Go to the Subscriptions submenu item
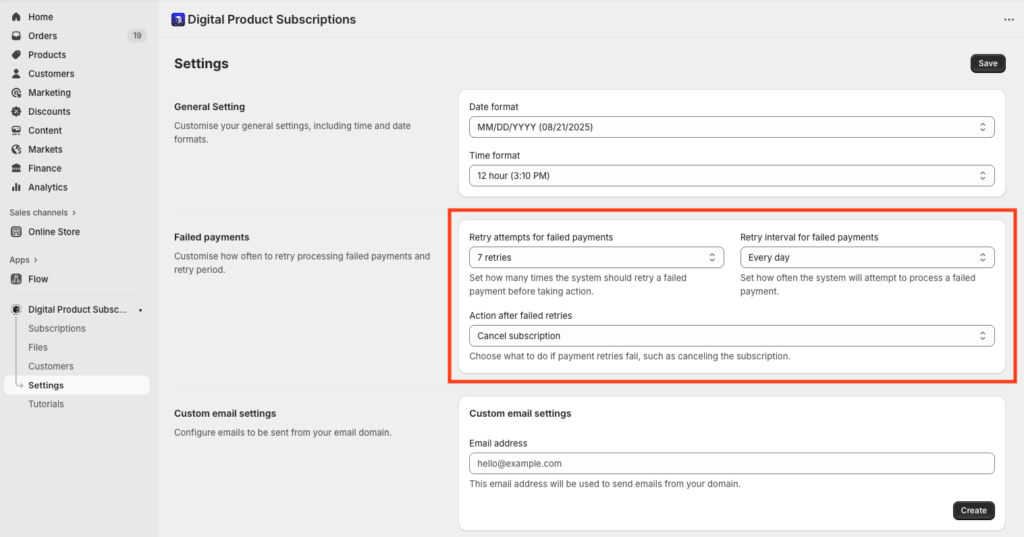Image resolution: width=1024 pixels, height=537 pixels. tap(57, 329)
